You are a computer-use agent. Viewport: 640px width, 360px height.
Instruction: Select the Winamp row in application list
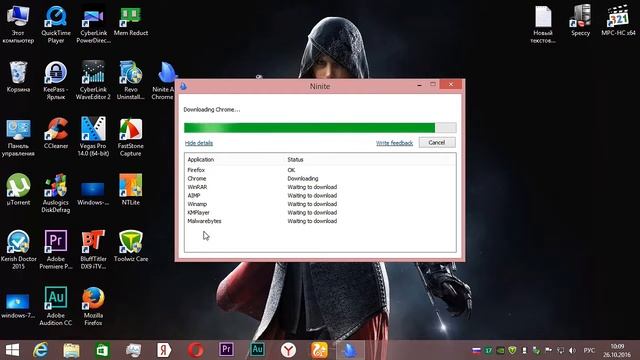click(x=320, y=204)
